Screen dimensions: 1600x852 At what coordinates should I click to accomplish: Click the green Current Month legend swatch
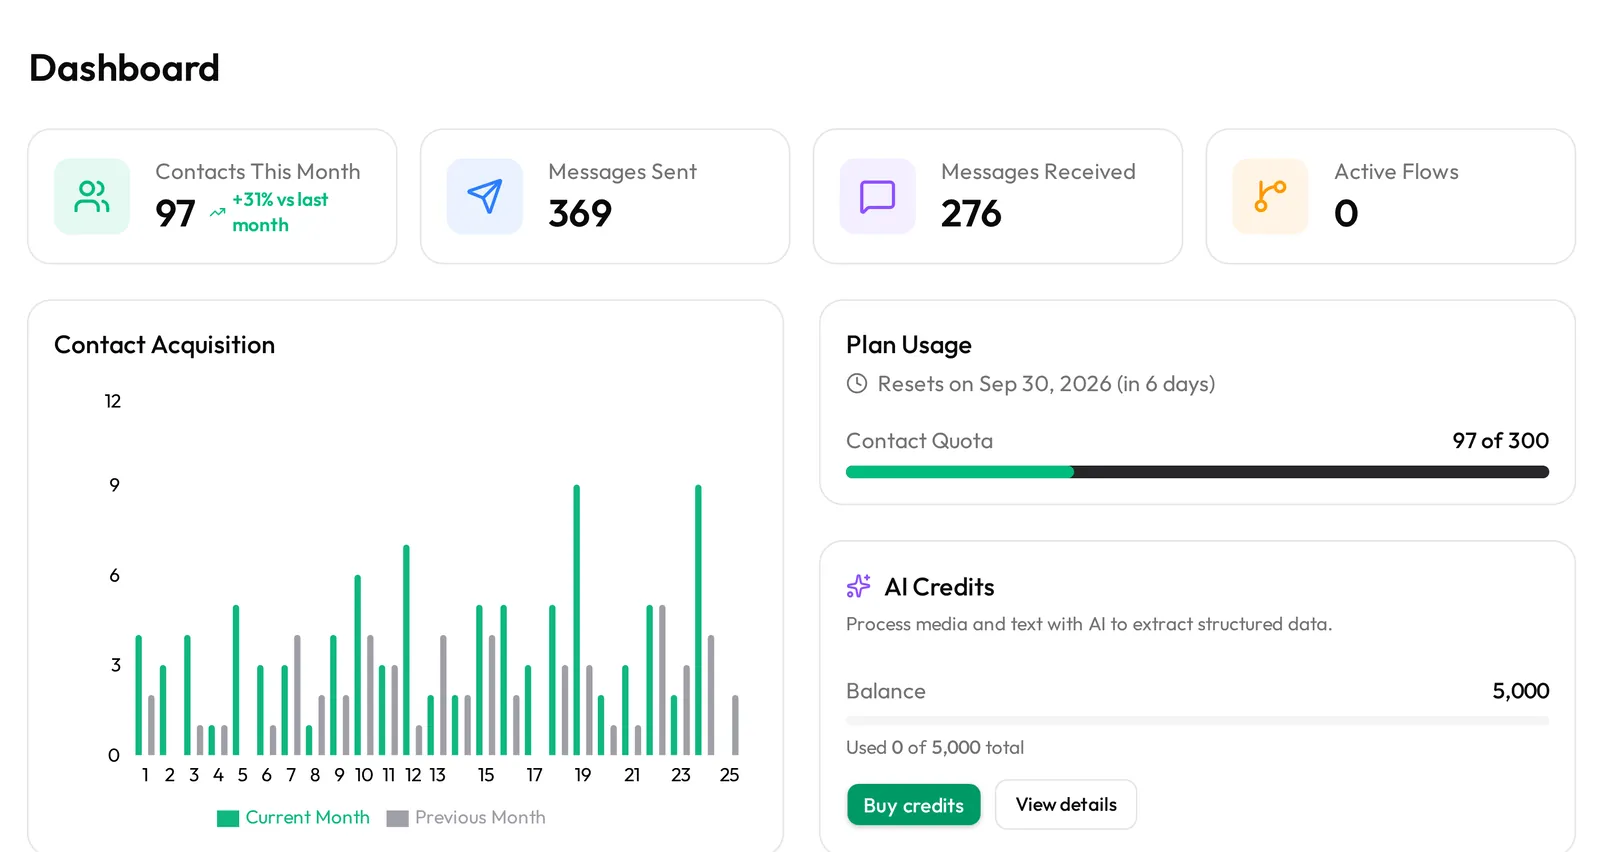click(228, 818)
